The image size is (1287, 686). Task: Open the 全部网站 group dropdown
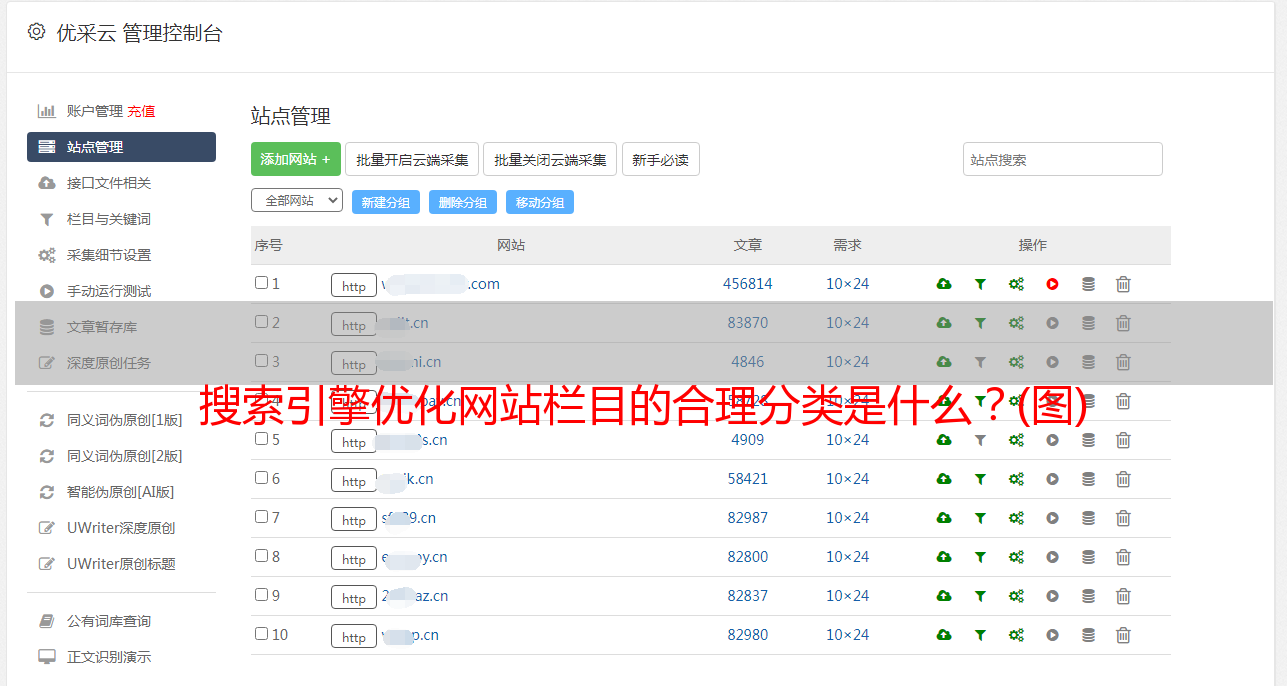click(297, 201)
